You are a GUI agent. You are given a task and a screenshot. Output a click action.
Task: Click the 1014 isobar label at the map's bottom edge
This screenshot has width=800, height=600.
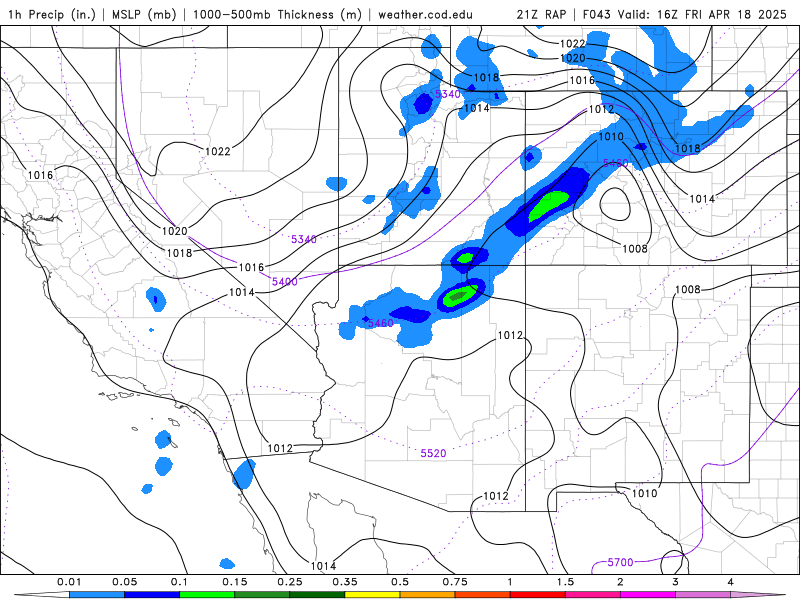(323, 566)
